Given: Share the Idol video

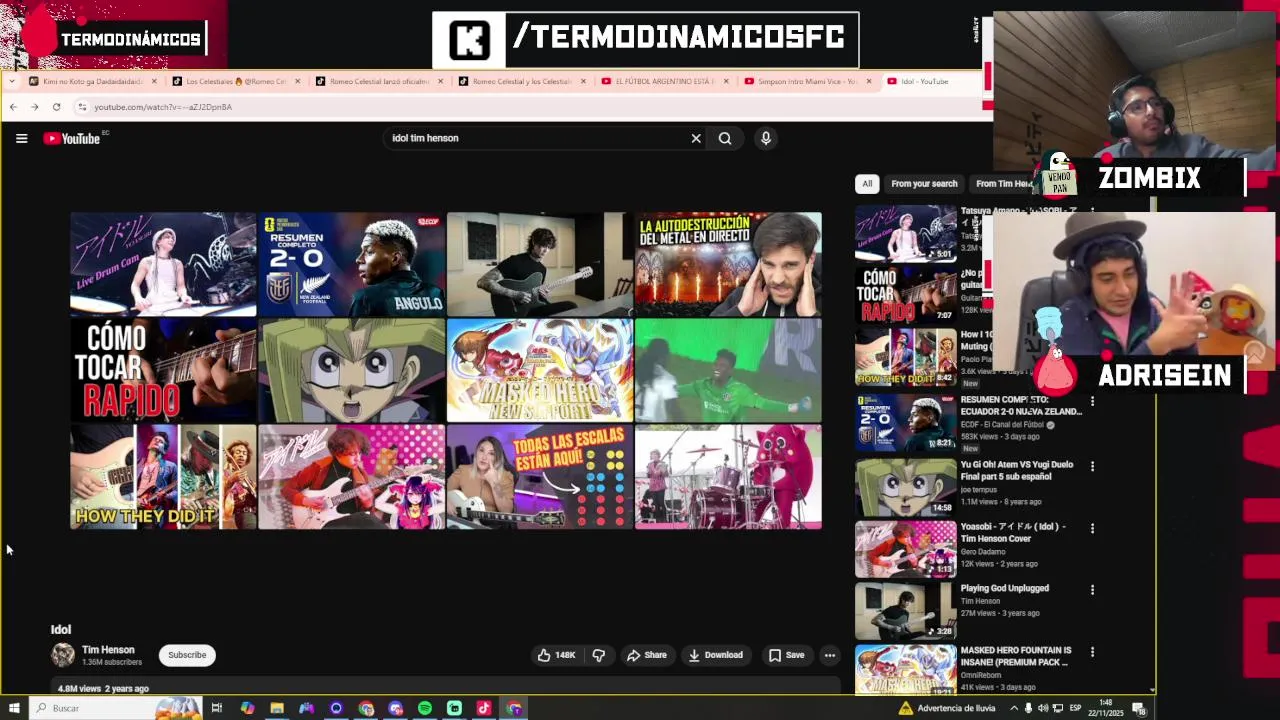Looking at the screenshot, I should (646, 655).
